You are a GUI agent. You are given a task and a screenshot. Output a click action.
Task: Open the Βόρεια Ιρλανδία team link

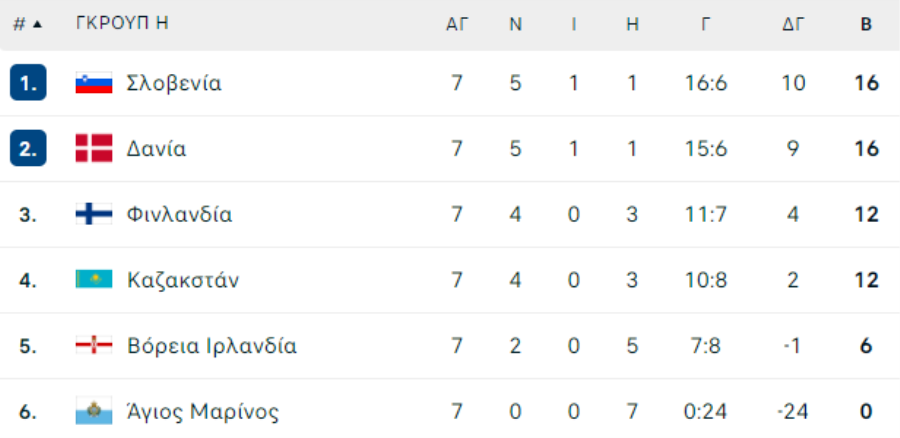click(212, 346)
